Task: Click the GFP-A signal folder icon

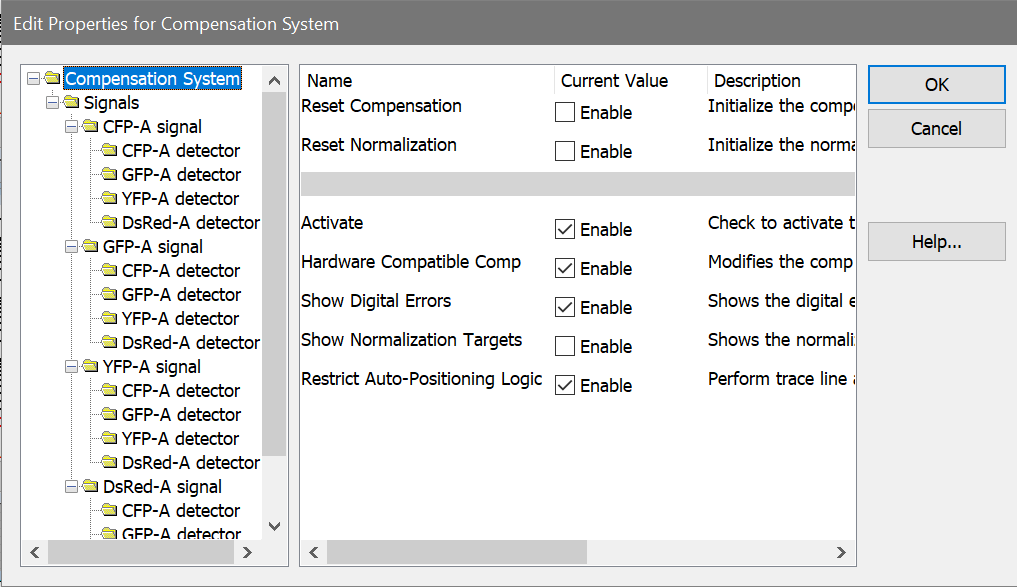Action: tap(91, 247)
